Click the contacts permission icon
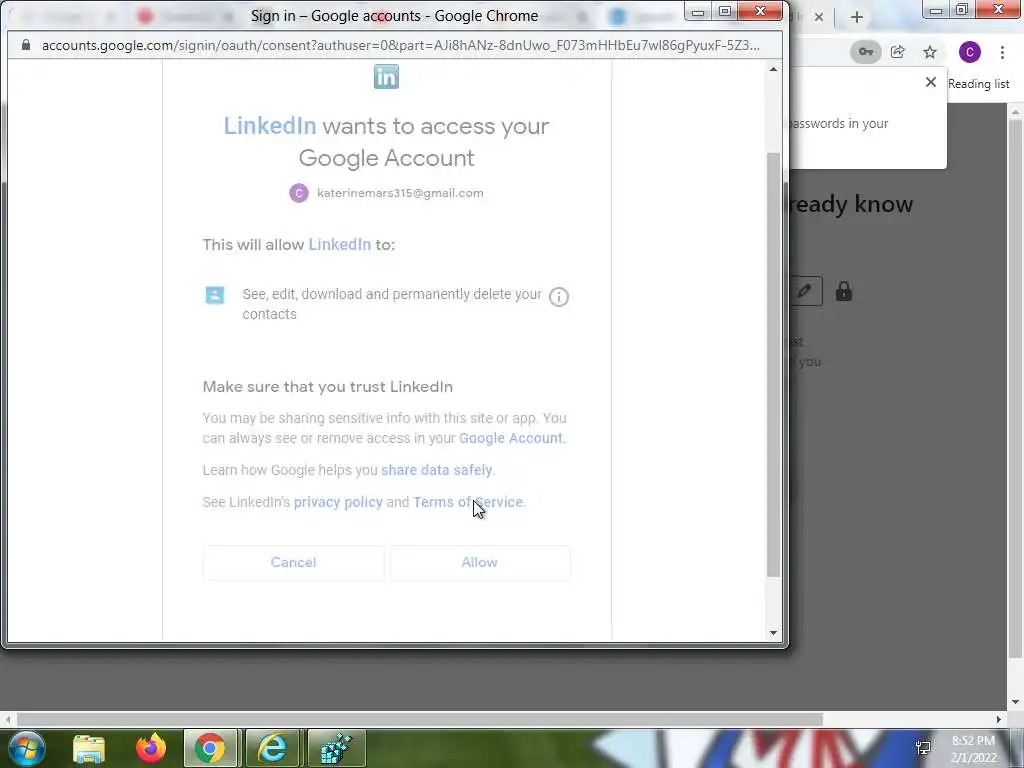The width and height of the screenshot is (1024, 768). click(x=215, y=295)
